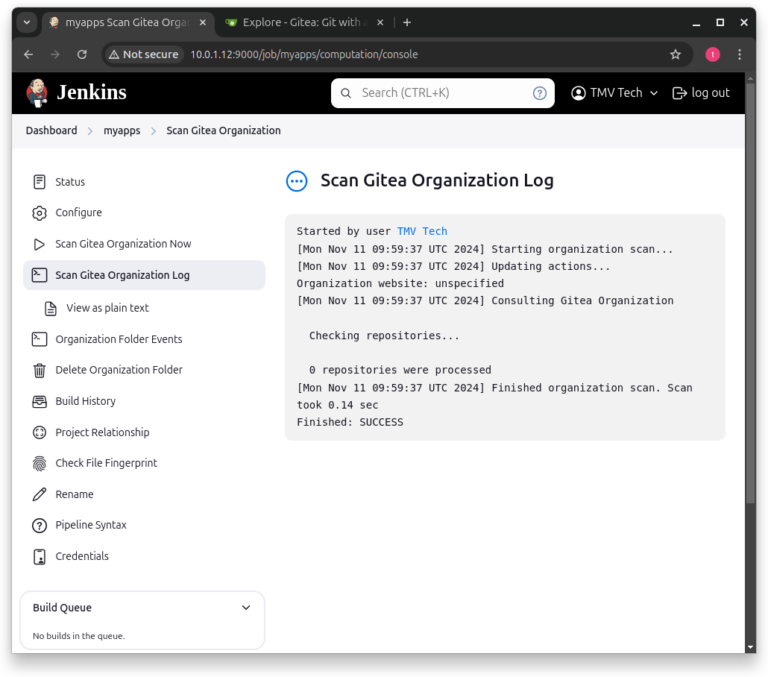
Task: Open Configure via the gear icon
Action: [39, 213]
